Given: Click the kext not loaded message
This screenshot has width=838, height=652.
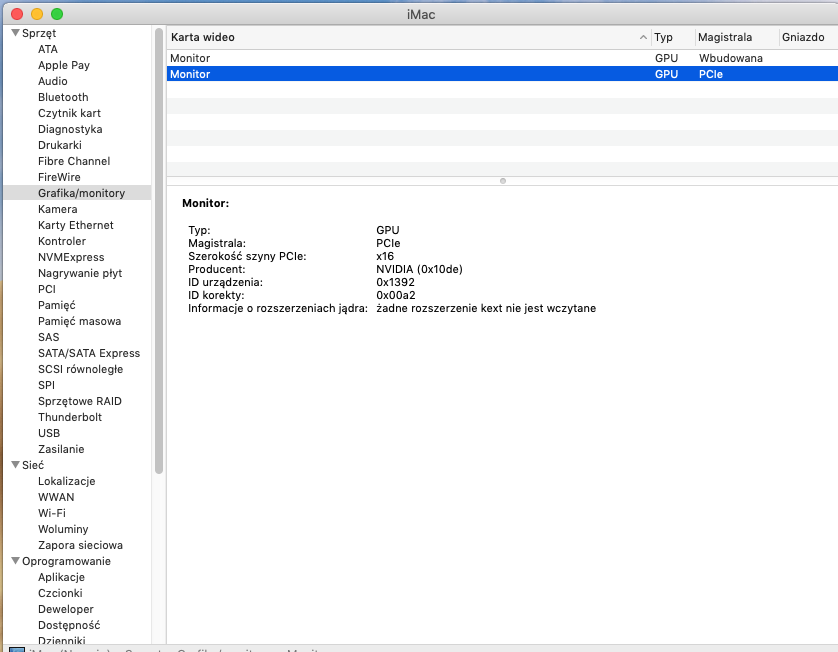Looking at the screenshot, I should tap(486, 308).
